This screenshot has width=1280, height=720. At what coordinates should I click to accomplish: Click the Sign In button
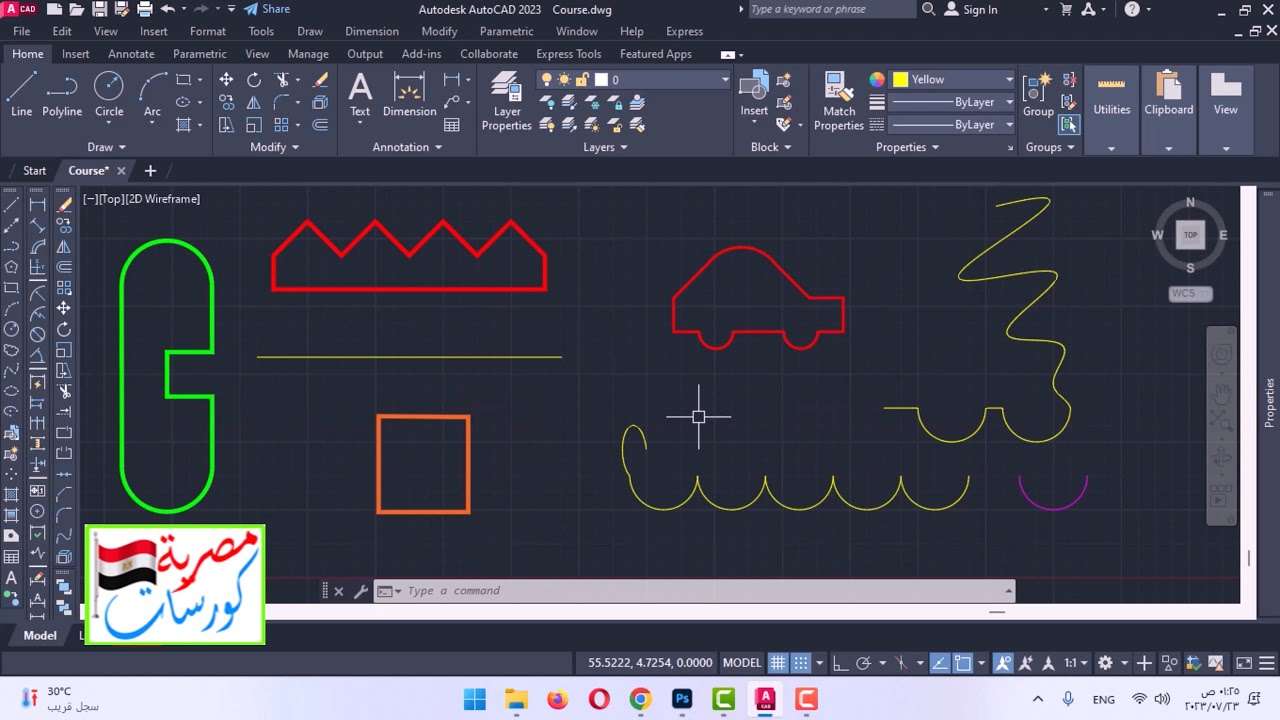pyautogui.click(x=971, y=9)
